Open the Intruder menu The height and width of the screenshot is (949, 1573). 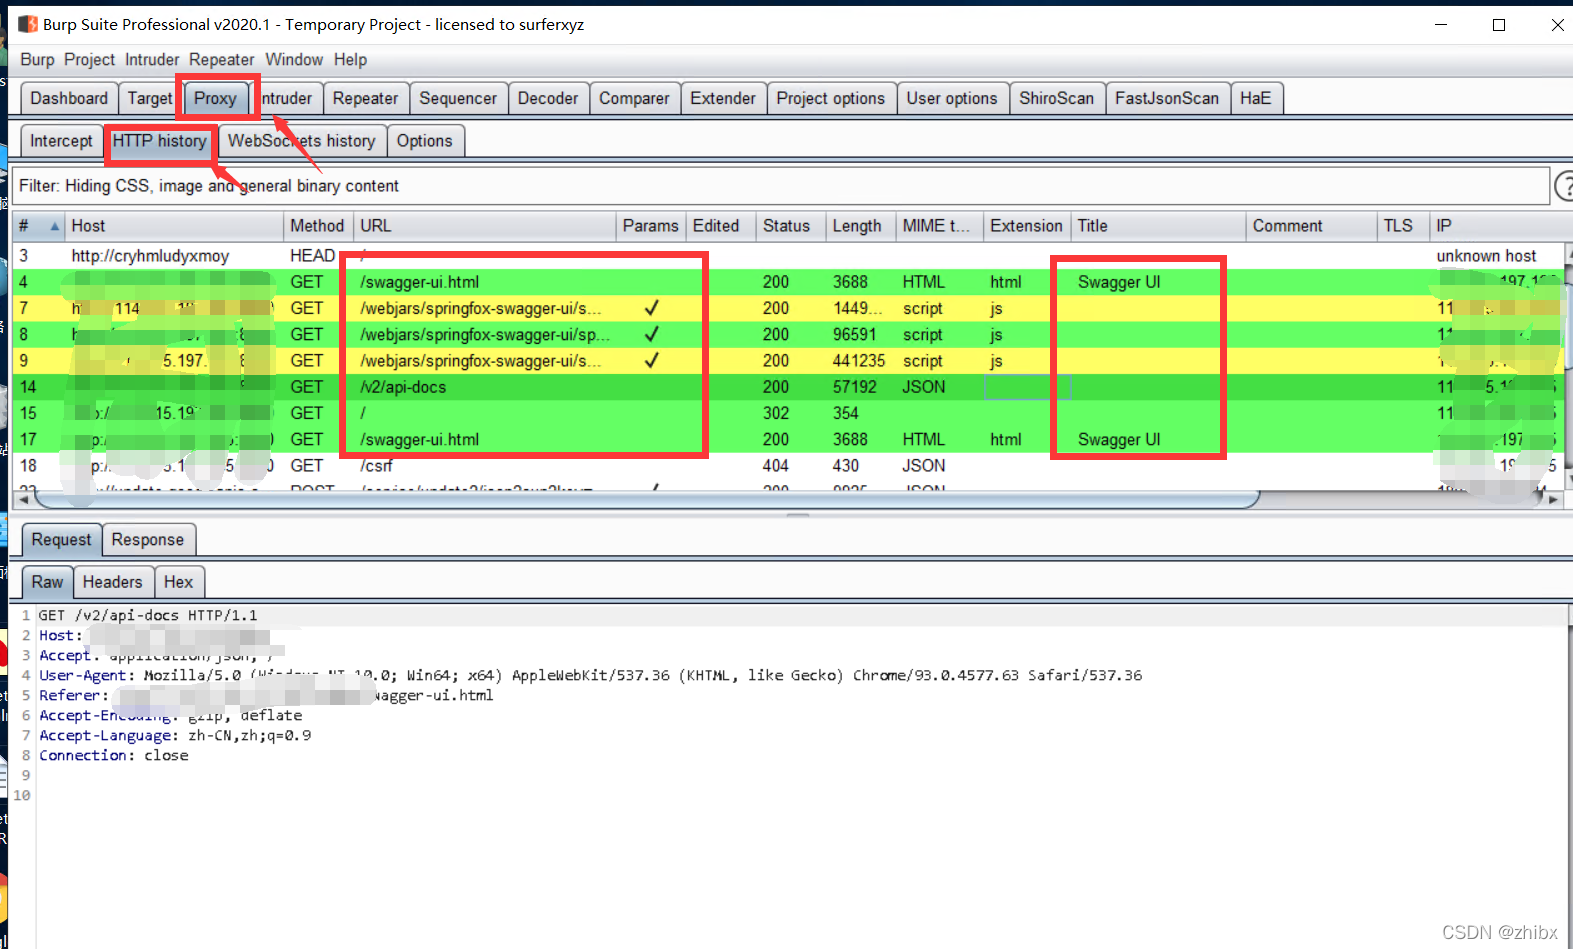click(152, 60)
